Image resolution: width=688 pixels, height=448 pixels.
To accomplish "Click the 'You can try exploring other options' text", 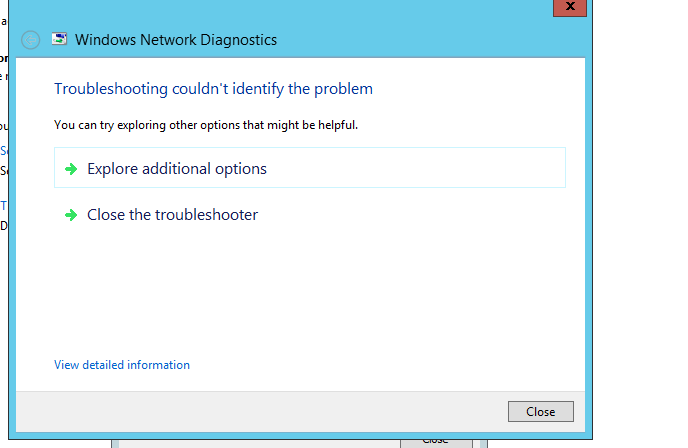I will click(206, 125).
